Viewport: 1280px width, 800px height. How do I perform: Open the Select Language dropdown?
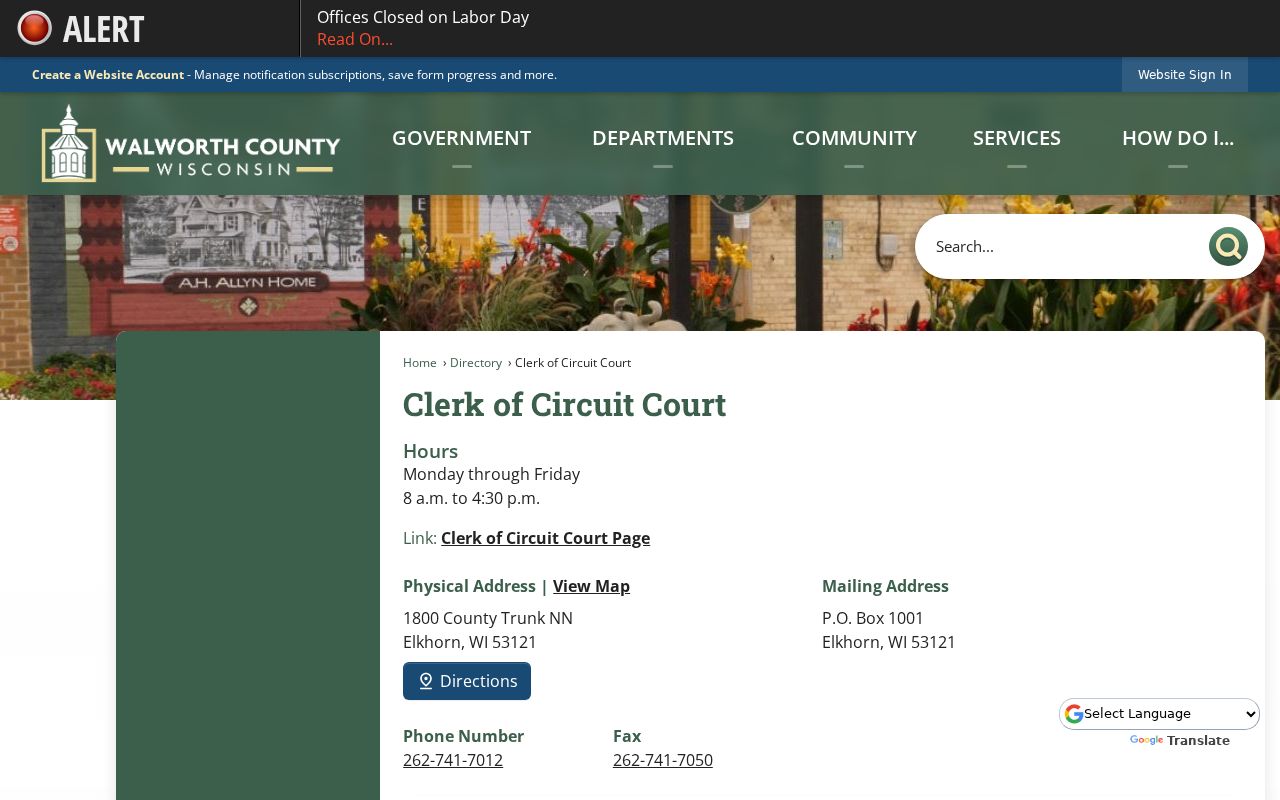tap(1160, 714)
